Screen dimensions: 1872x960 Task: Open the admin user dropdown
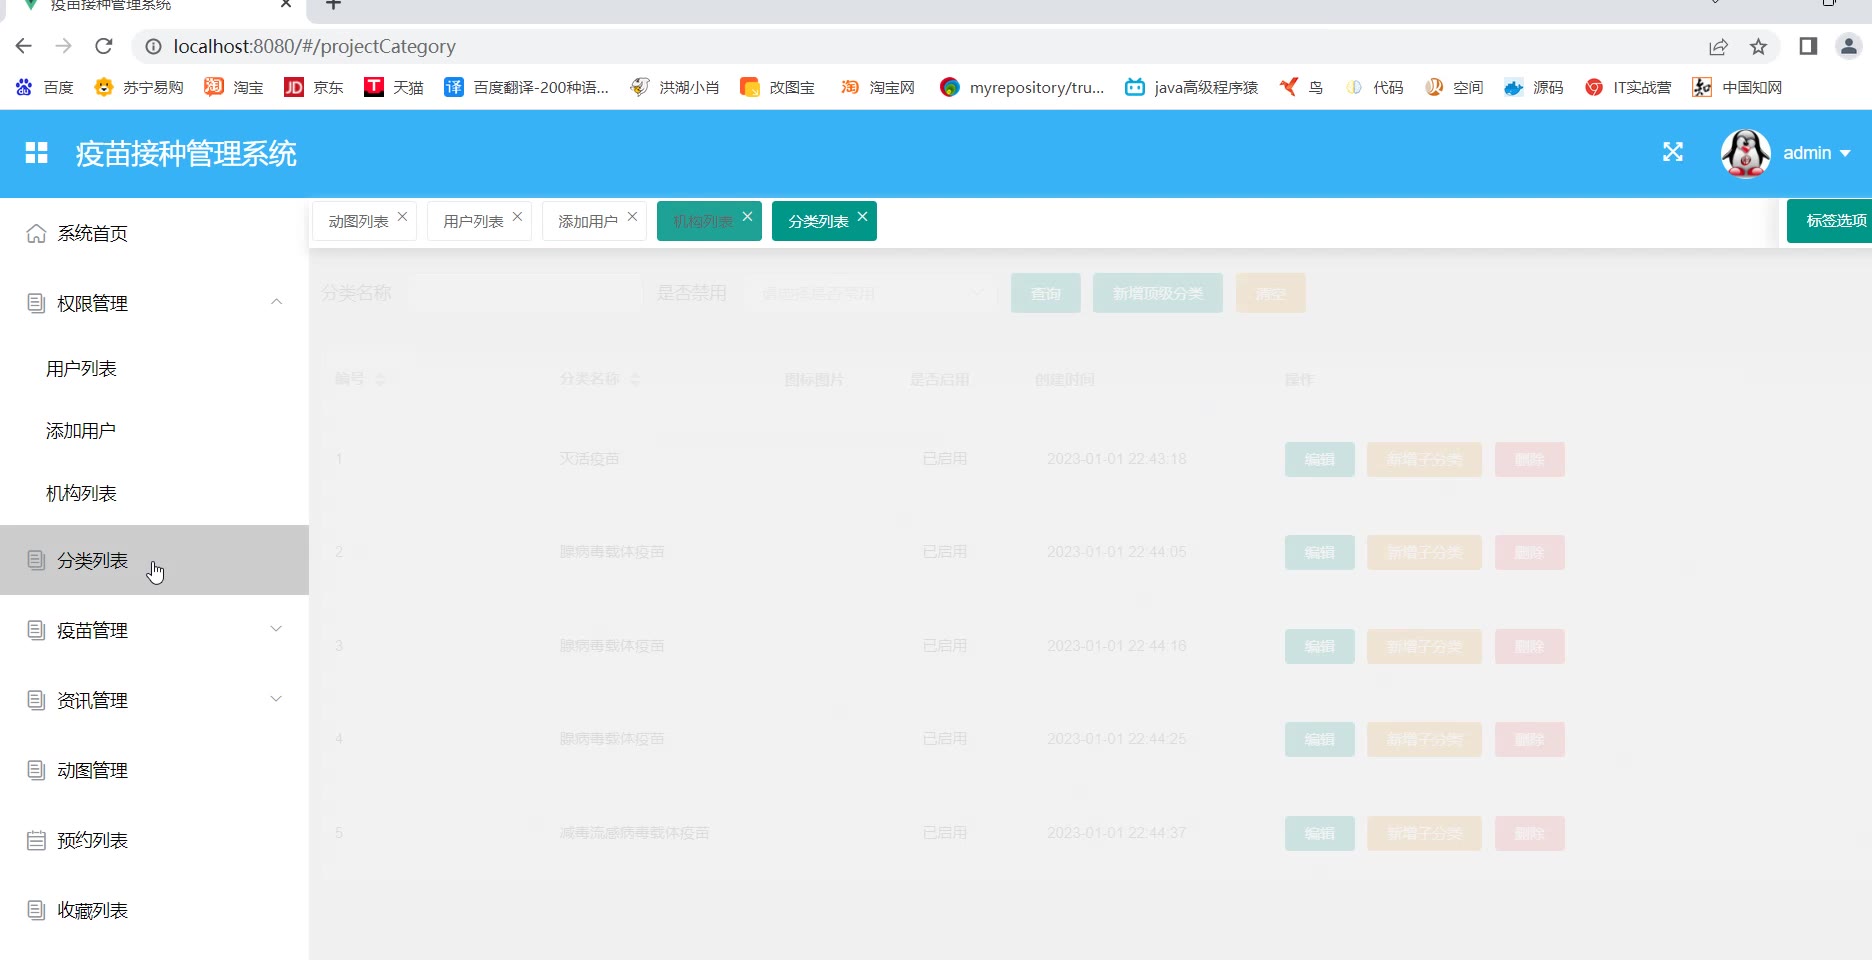1817,153
